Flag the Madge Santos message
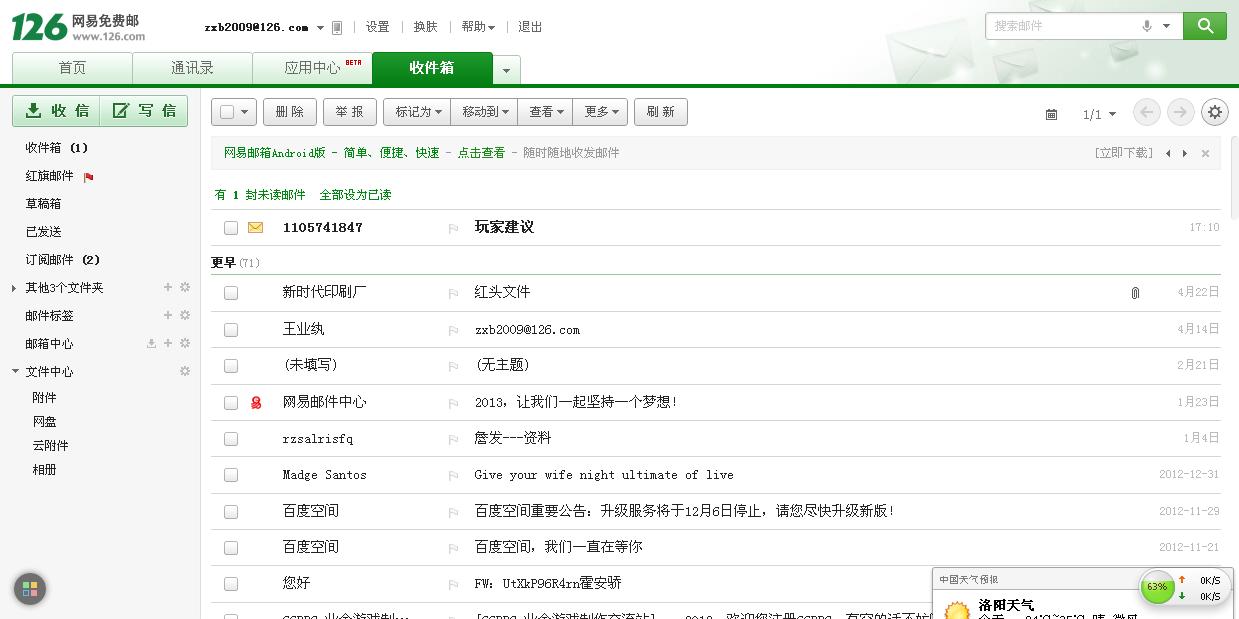Viewport: 1239px width, 619px height. [453, 476]
